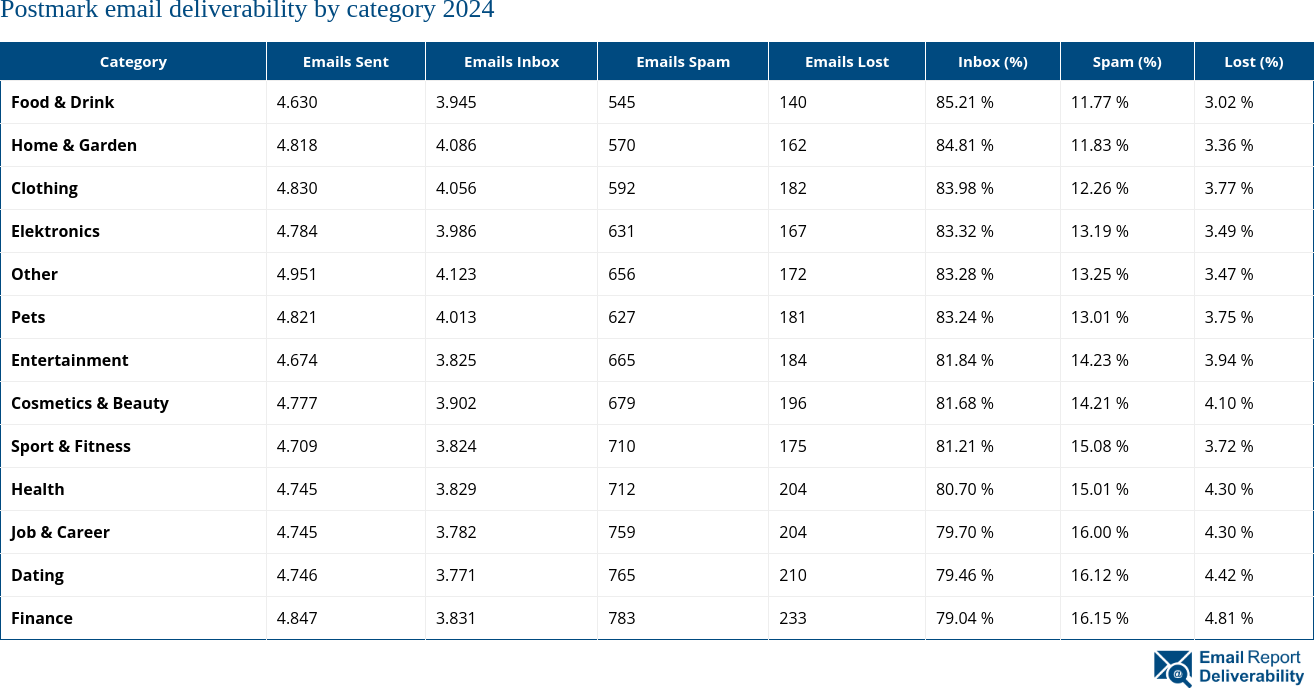Click the Elektronics spam count 631
Screen dimensions: 1314x688
621,231
